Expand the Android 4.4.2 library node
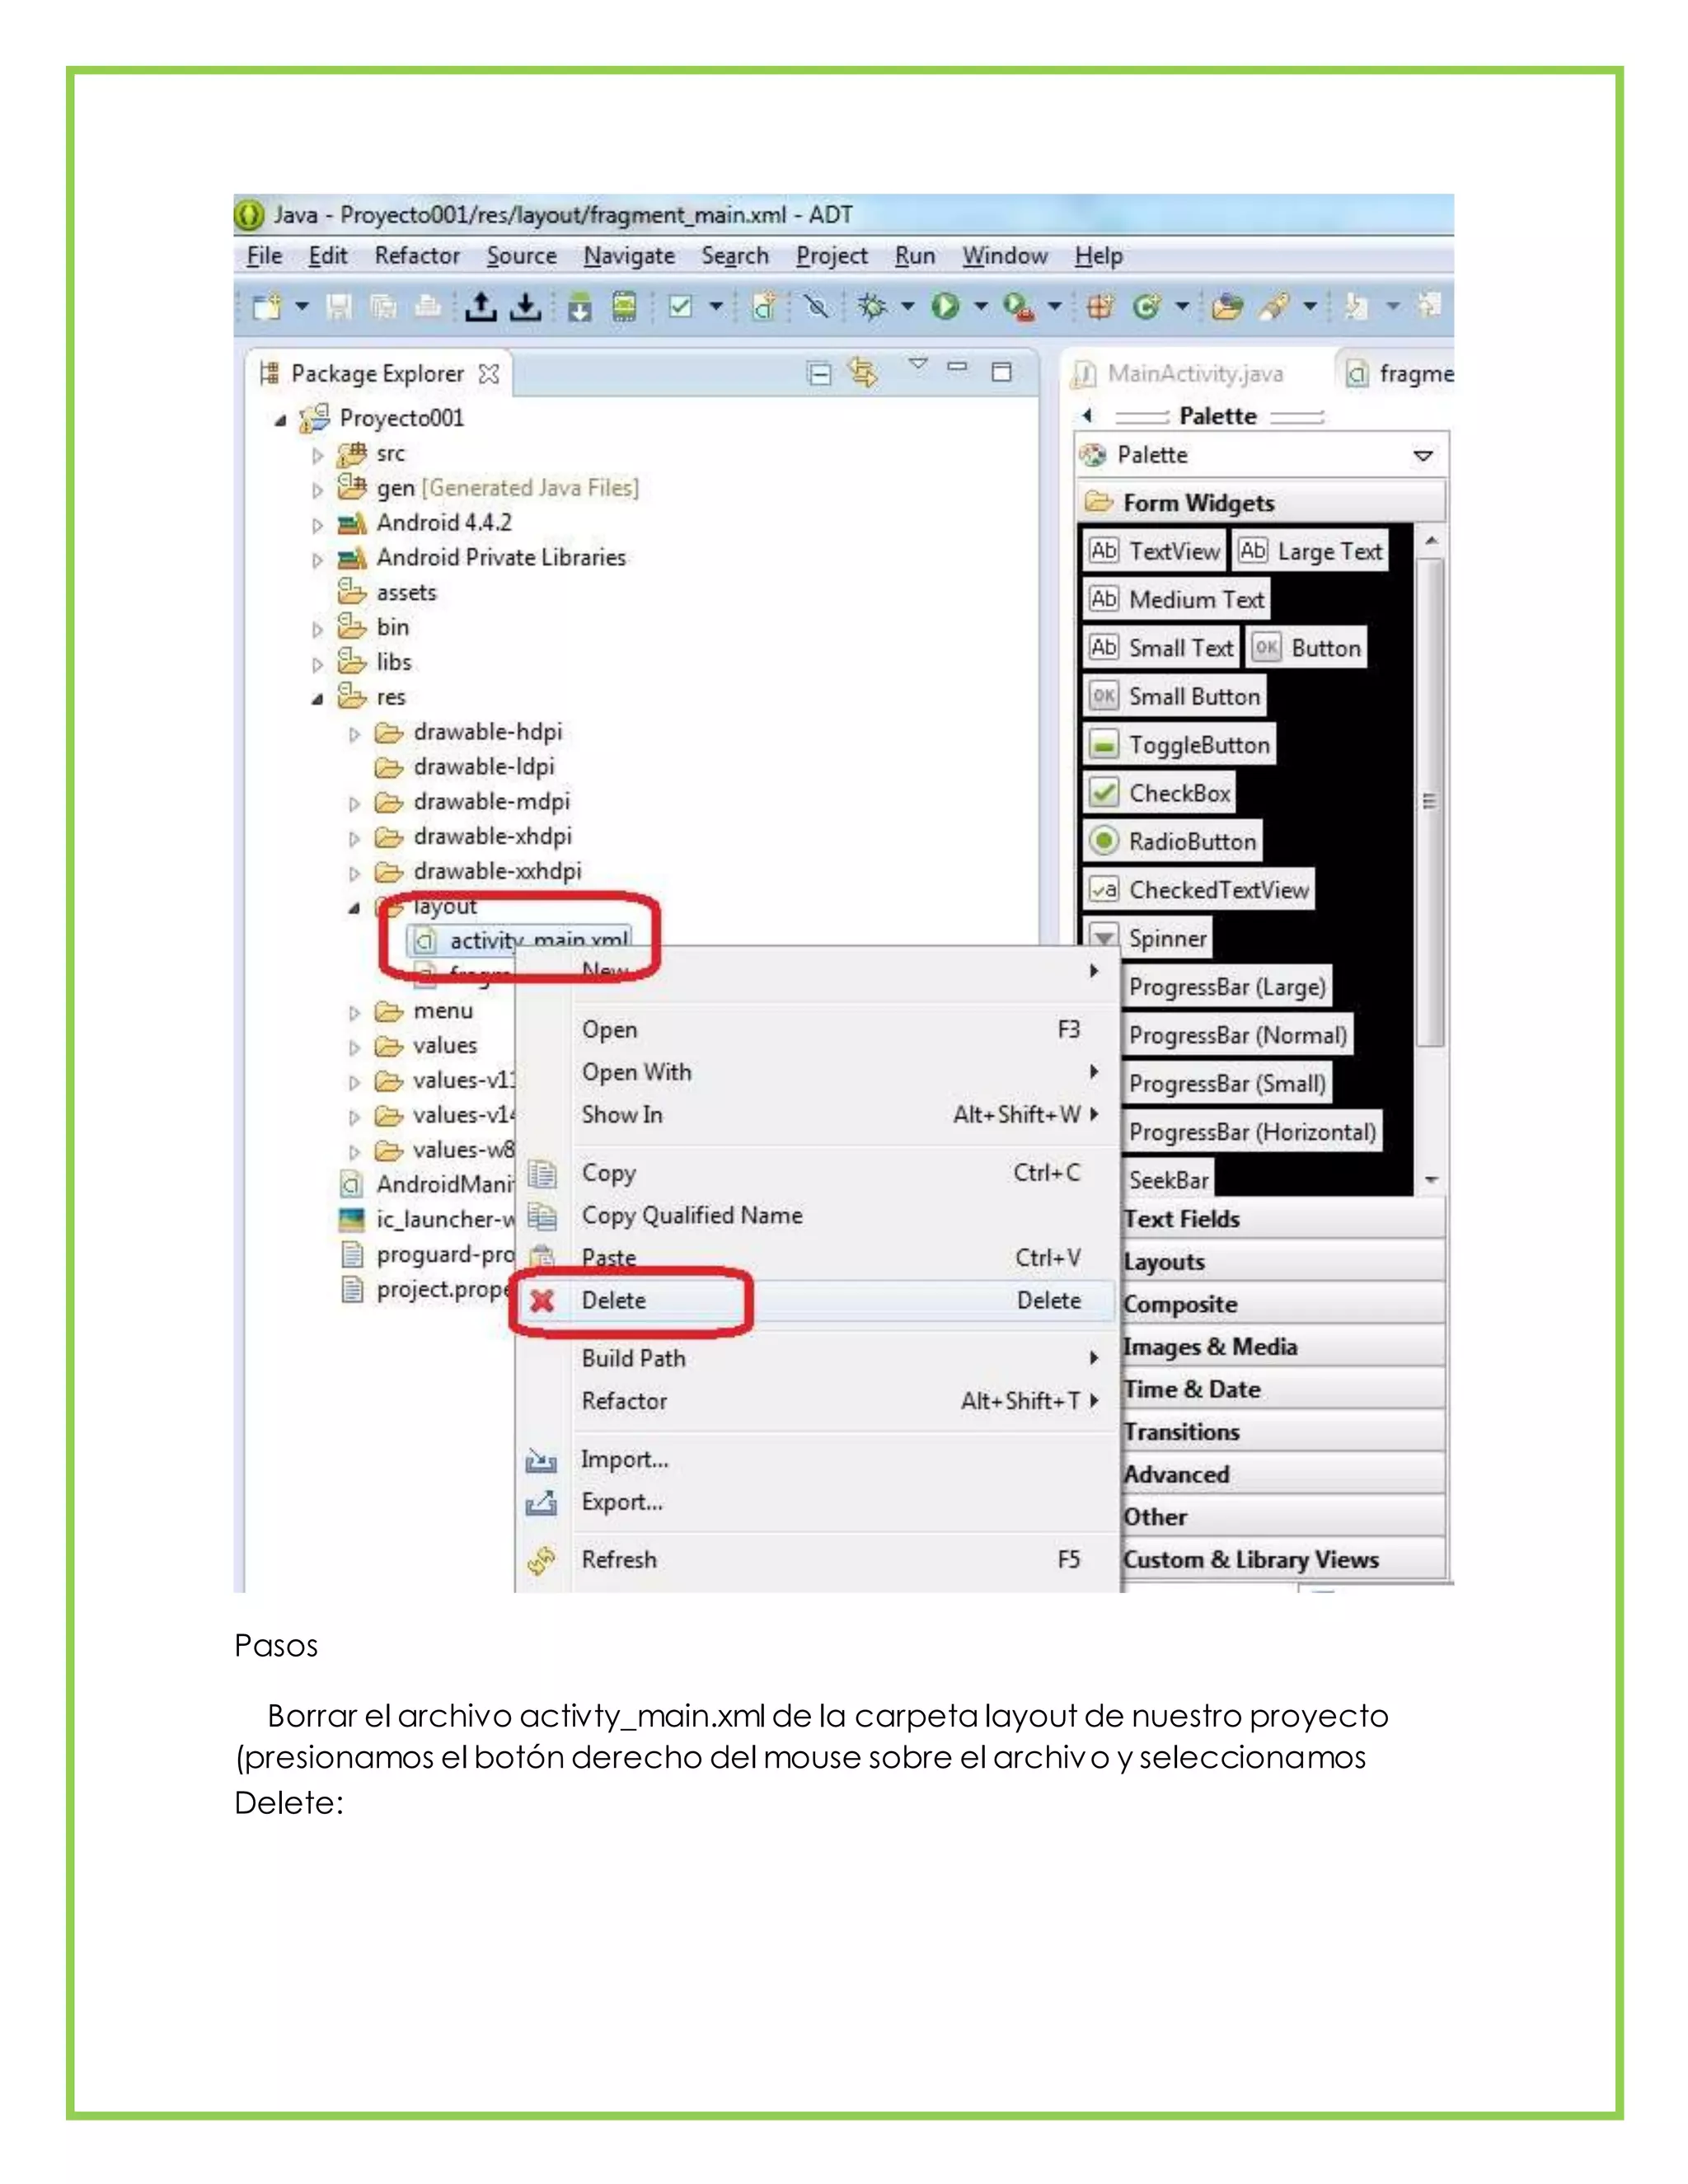Screen dimensions: 1688x2184 pos(318,525)
